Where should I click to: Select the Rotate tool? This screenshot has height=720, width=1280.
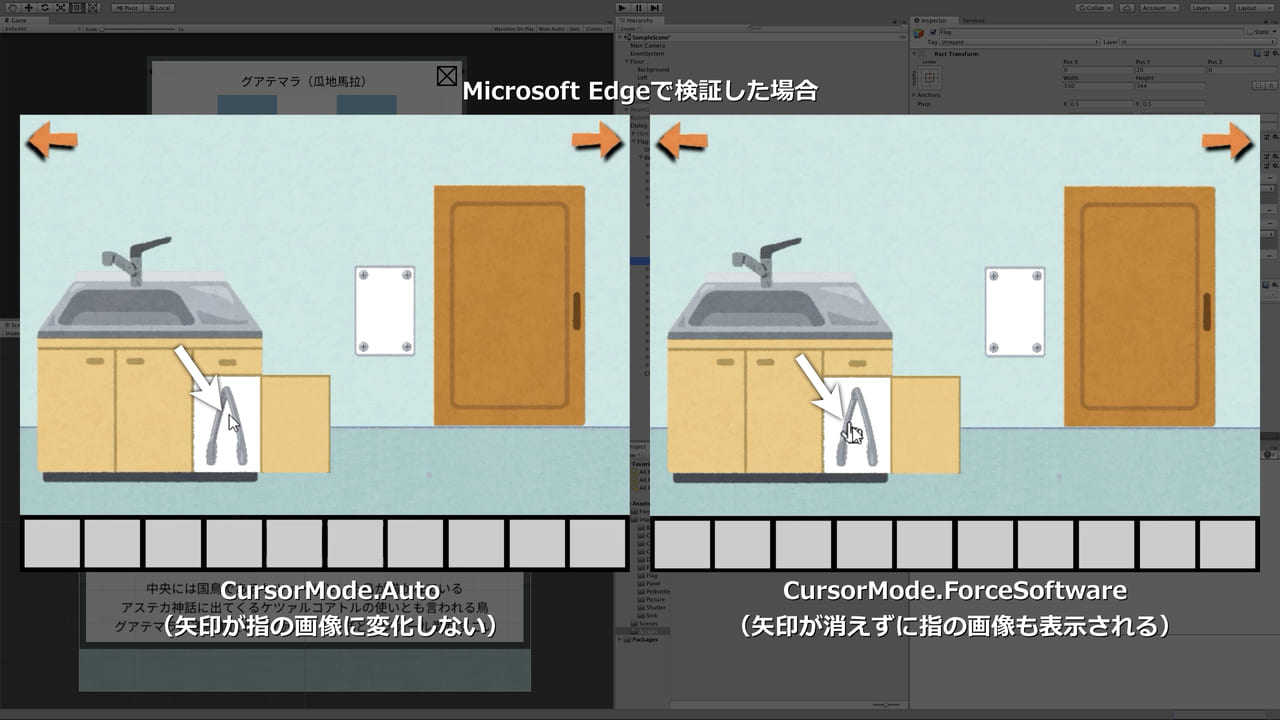(x=43, y=7)
